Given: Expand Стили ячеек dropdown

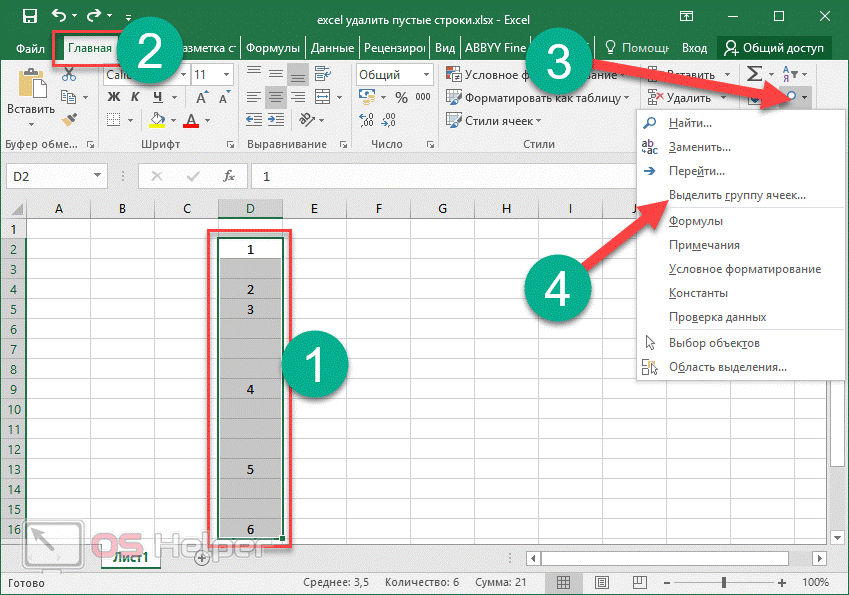Looking at the screenshot, I should tap(539, 121).
